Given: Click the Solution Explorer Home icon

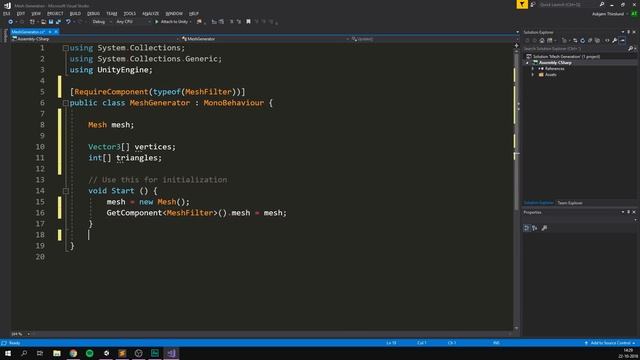Looking at the screenshot, I should click(542, 40).
